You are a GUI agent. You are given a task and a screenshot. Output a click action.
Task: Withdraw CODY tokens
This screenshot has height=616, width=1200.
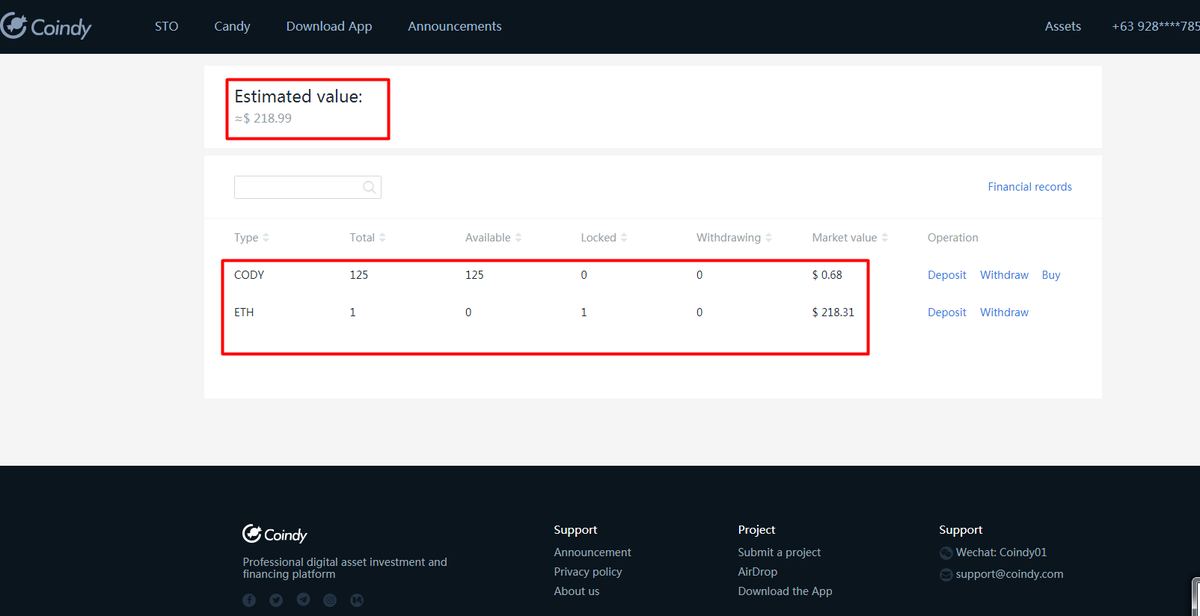click(x=1004, y=275)
